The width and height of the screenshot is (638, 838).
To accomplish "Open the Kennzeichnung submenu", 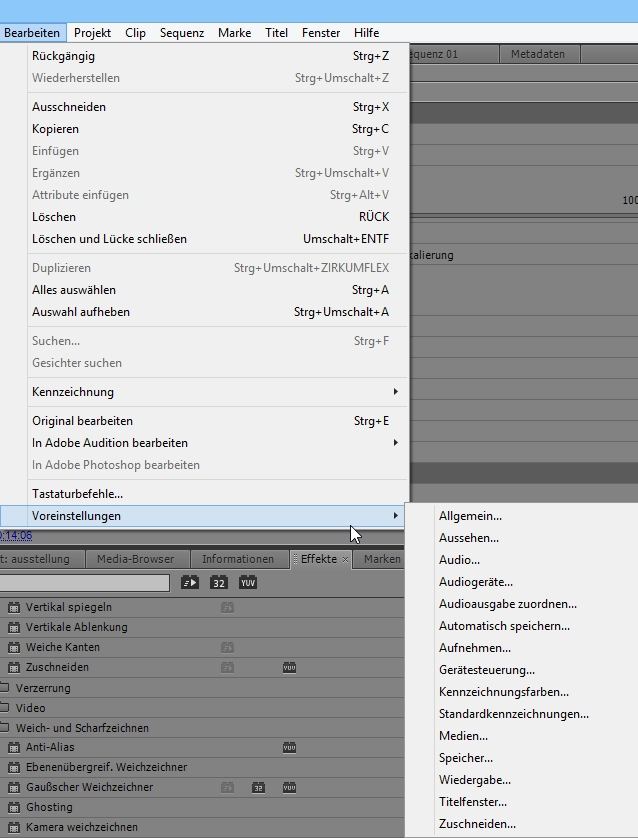I will [218, 392].
